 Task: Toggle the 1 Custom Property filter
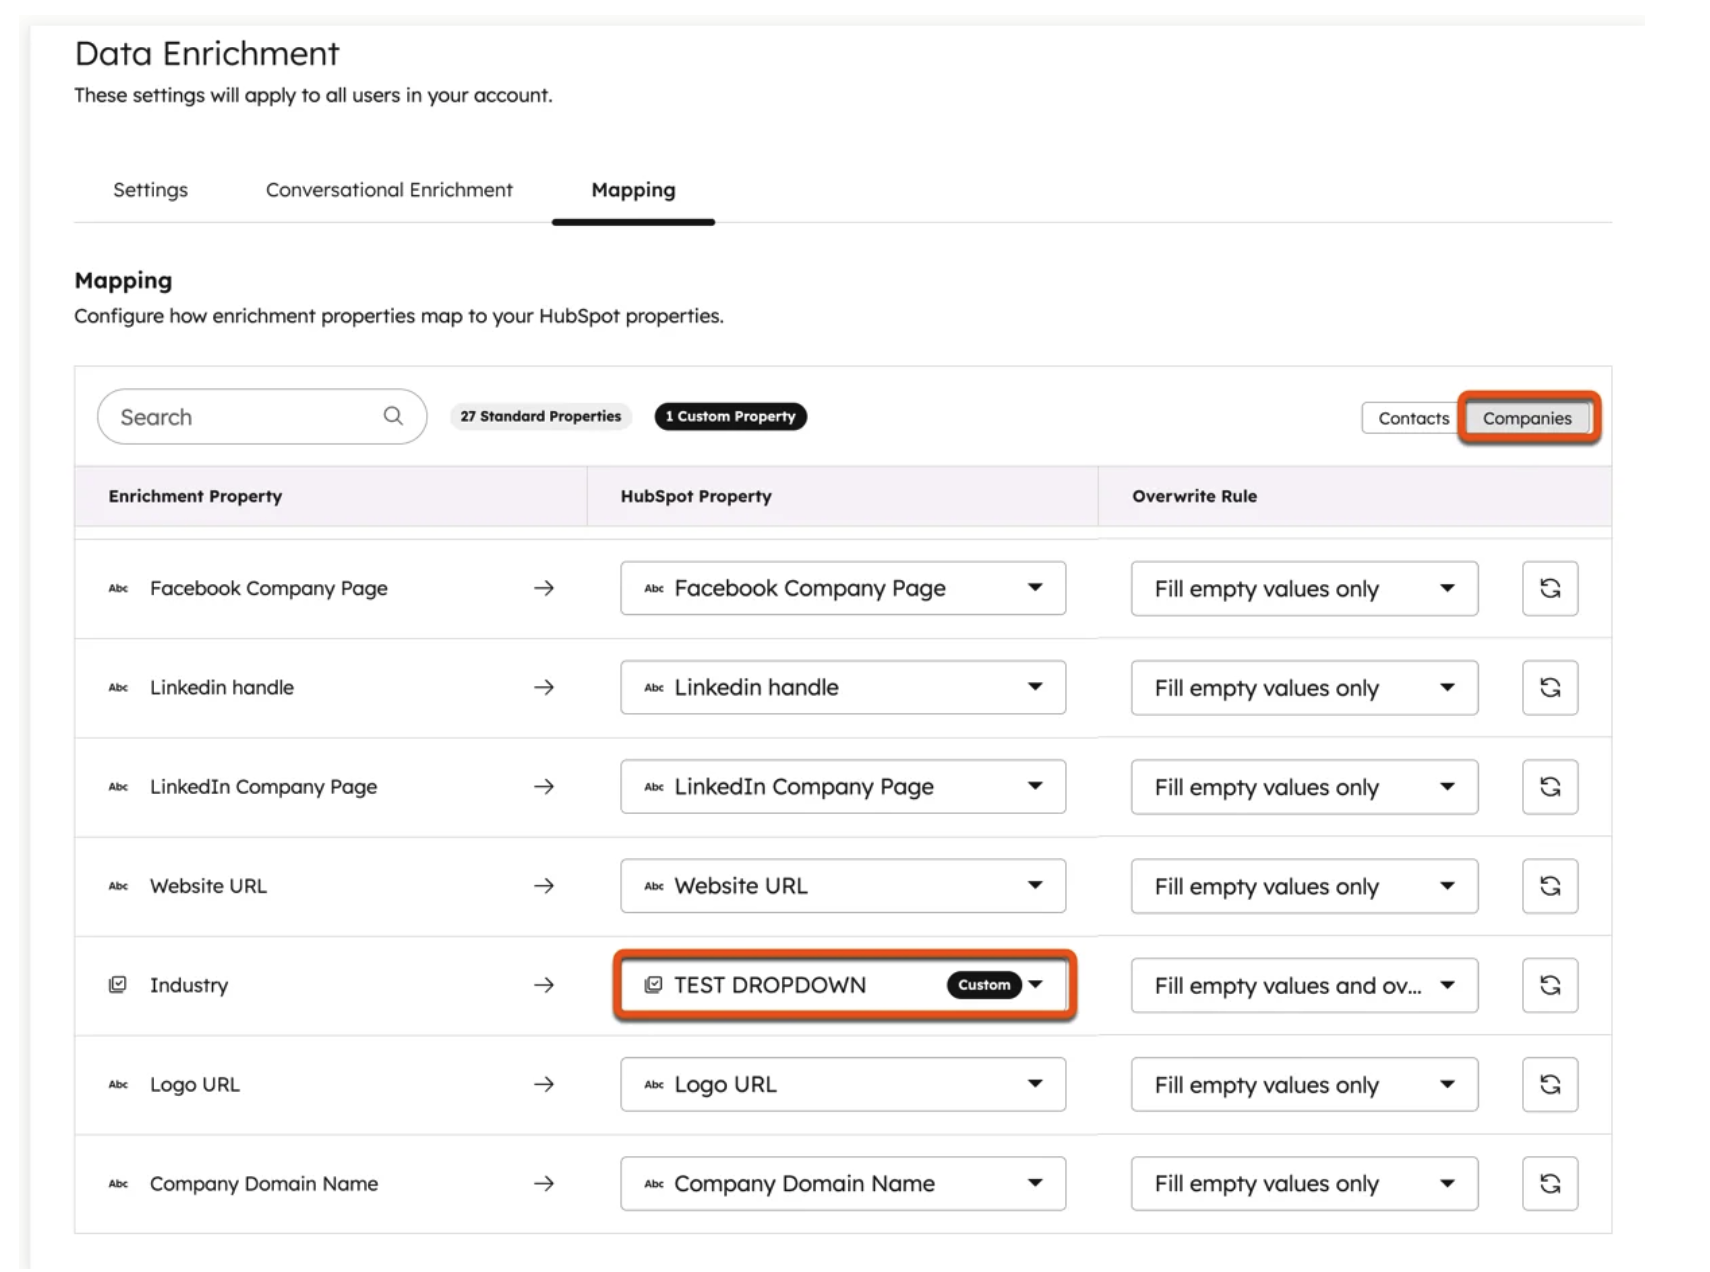730,416
